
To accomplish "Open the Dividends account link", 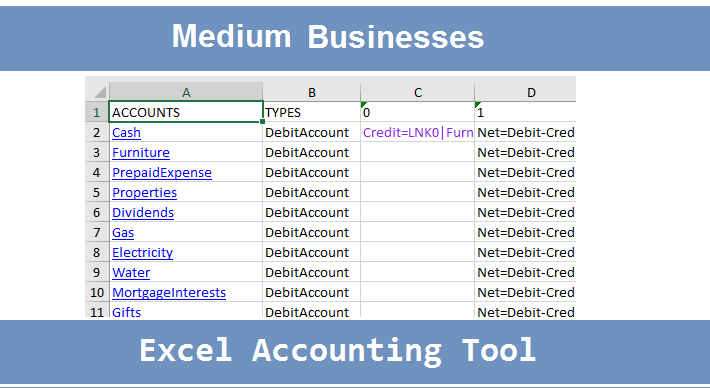I will (x=143, y=212).
